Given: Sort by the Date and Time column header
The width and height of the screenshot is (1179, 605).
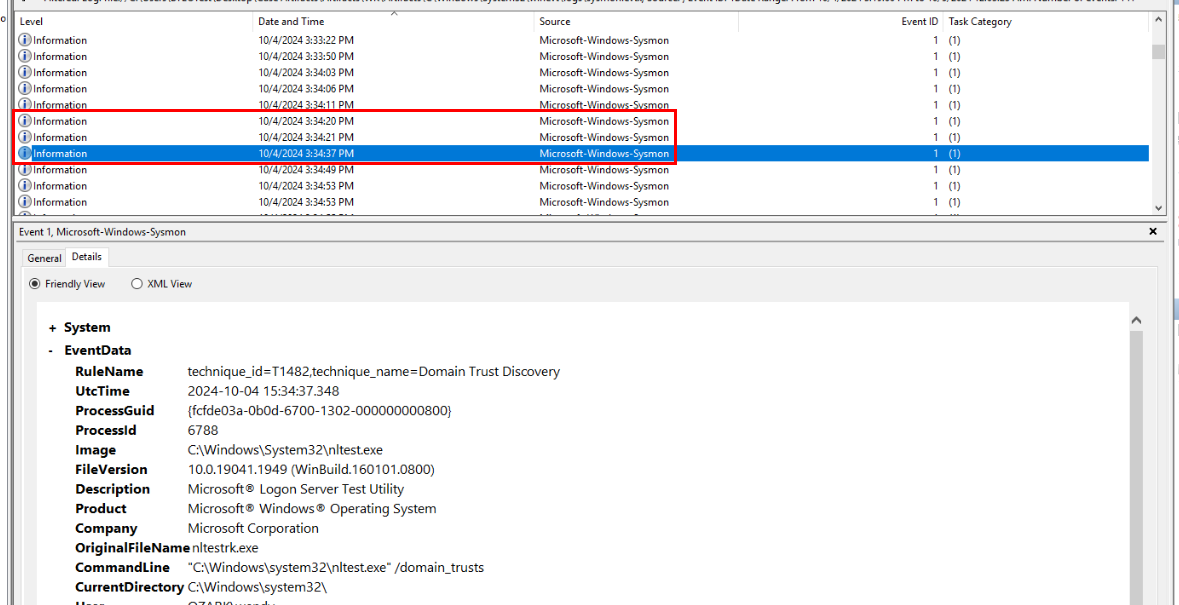Looking at the screenshot, I should (x=291, y=21).
